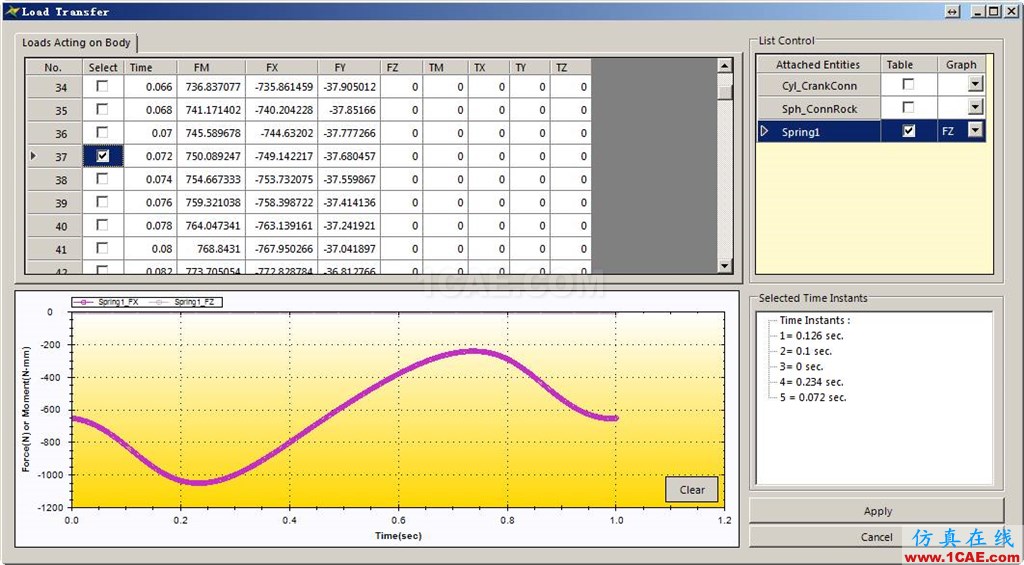Viewport: 1024px width, 565px height.
Task: Click the Load Transfer title bar app icon
Action: pos(11,10)
